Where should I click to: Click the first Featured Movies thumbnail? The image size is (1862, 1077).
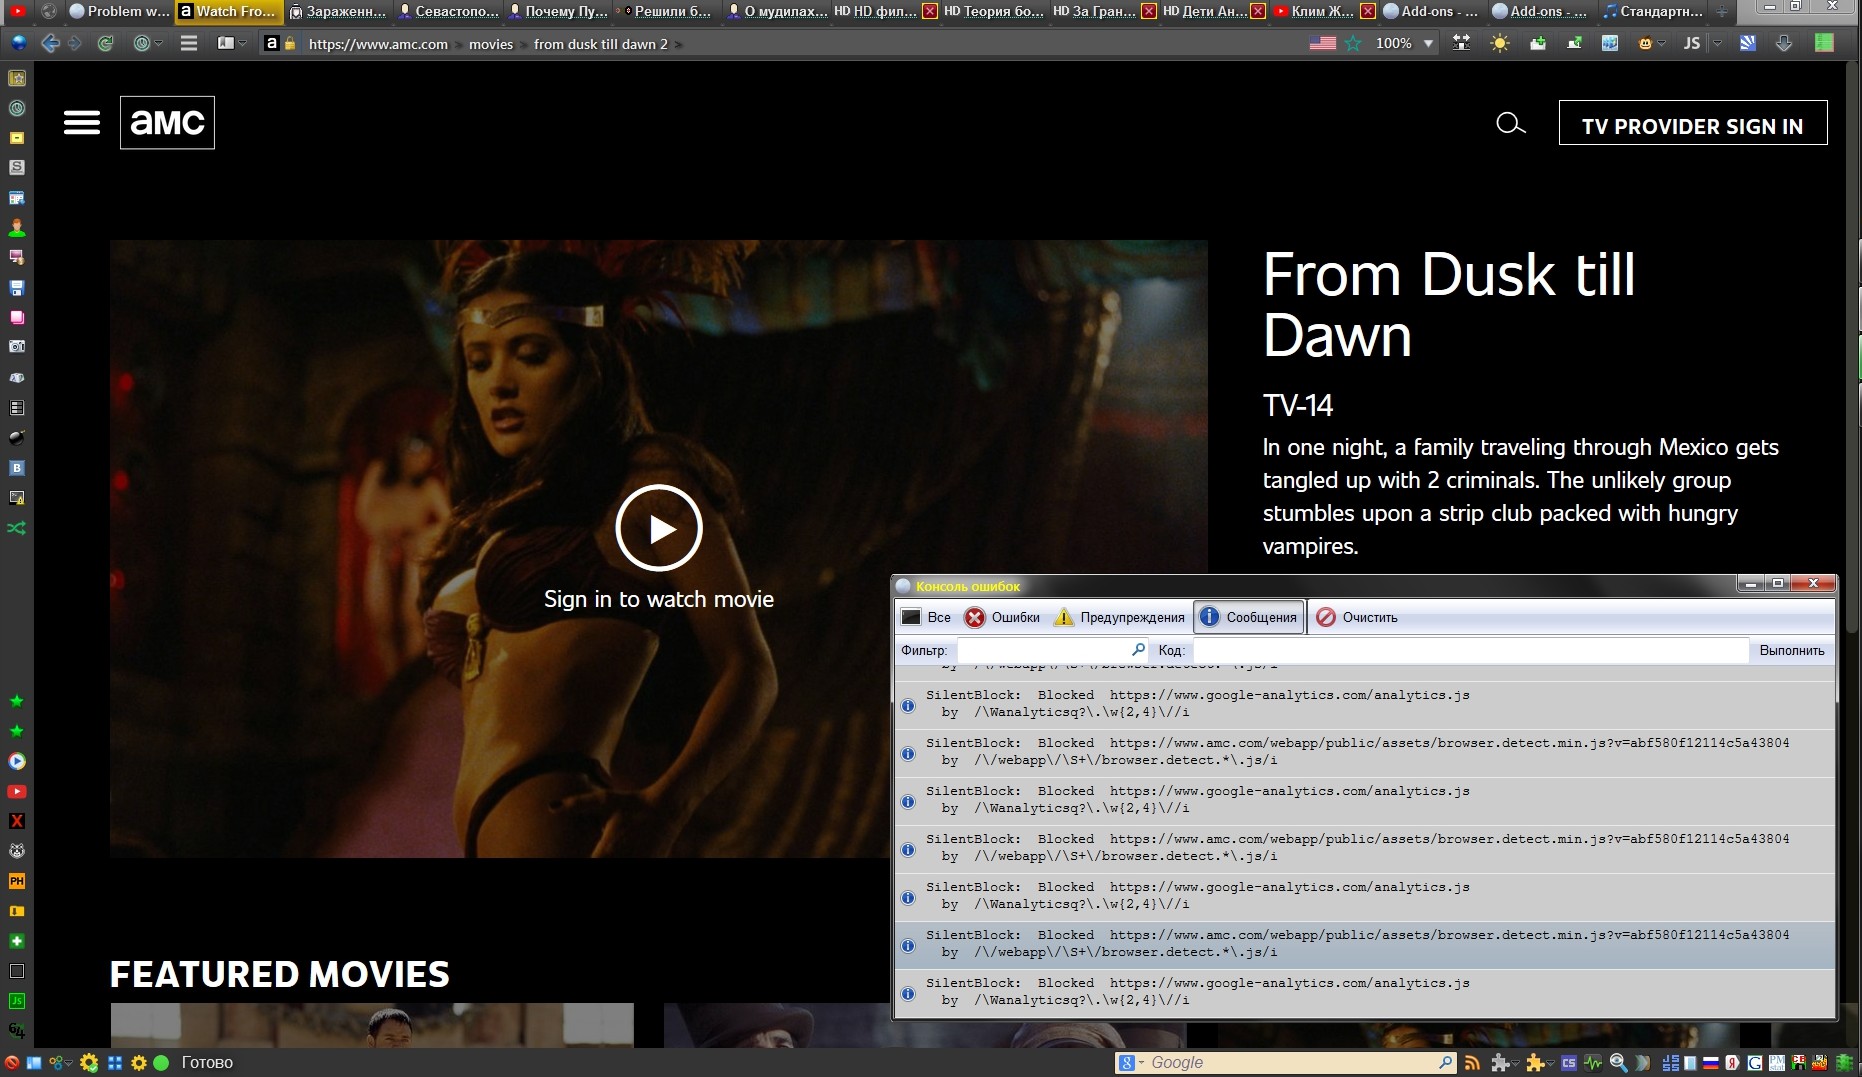[372, 1025]
